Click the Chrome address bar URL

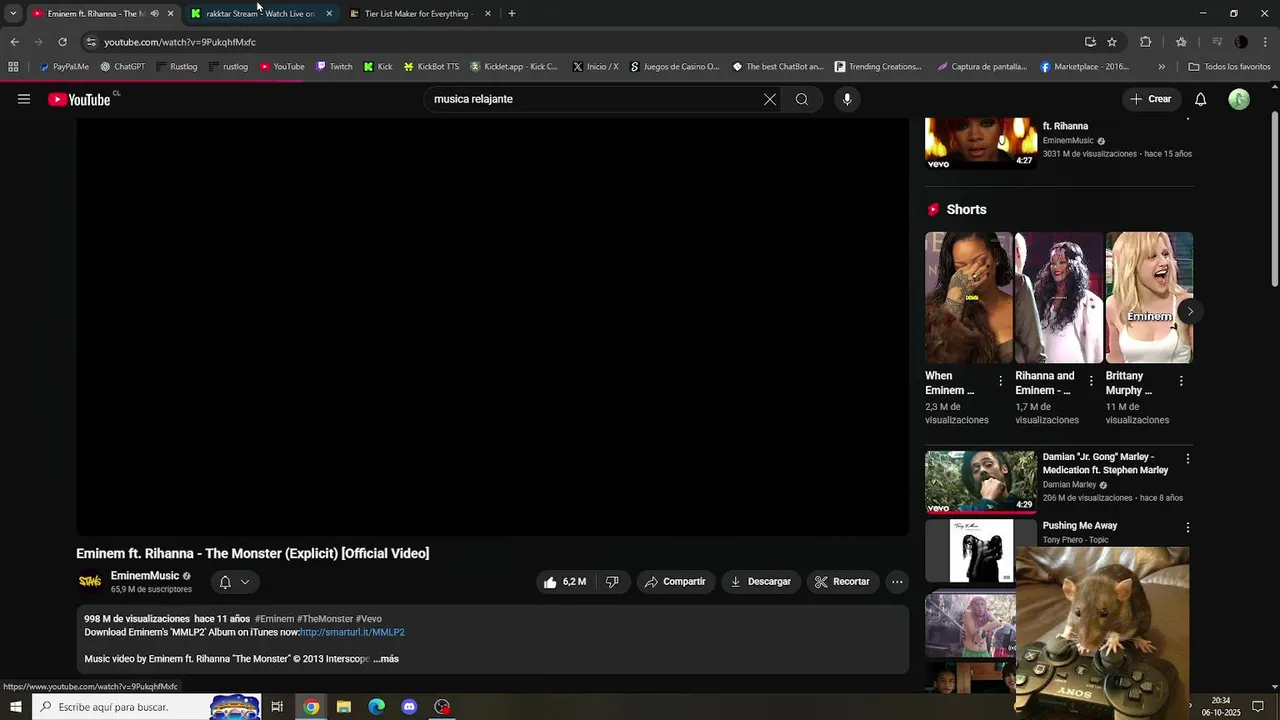coord(180,42)
